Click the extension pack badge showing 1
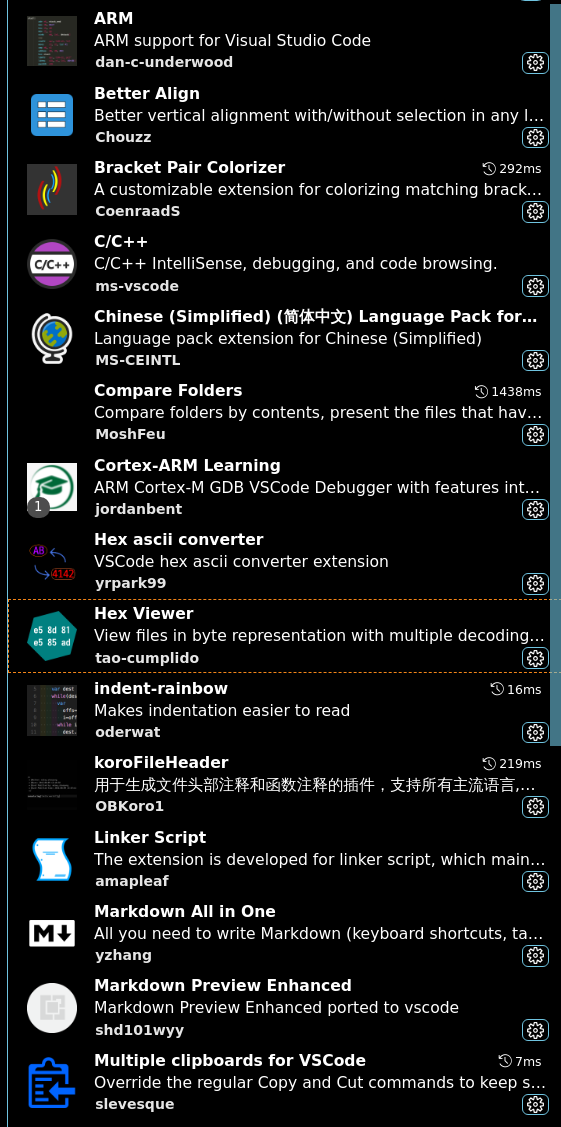Image resolution: width=561 pixels, height=1127 pixels. [38, 507]
